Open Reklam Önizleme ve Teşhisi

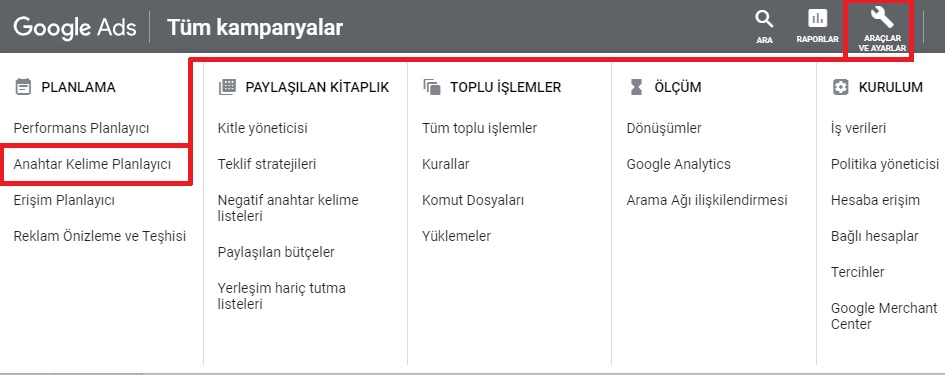99,236
